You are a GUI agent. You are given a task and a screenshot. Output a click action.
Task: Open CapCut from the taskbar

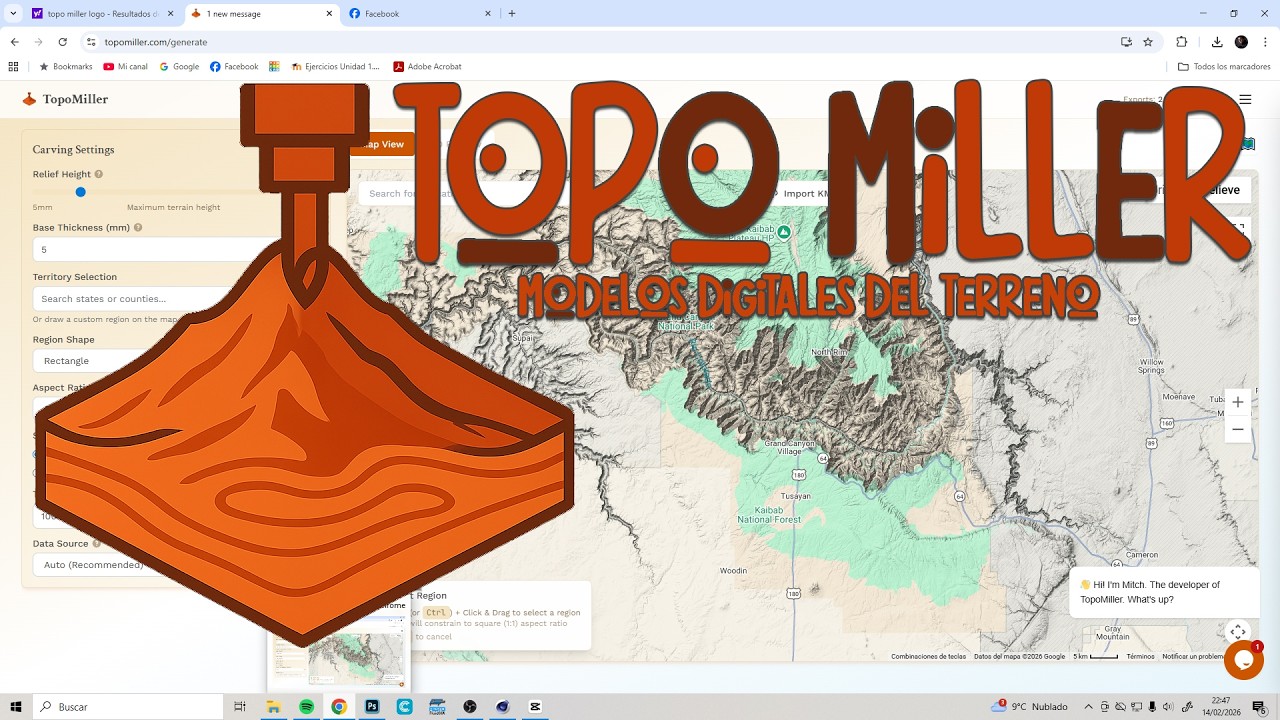[x=535, y=707]
